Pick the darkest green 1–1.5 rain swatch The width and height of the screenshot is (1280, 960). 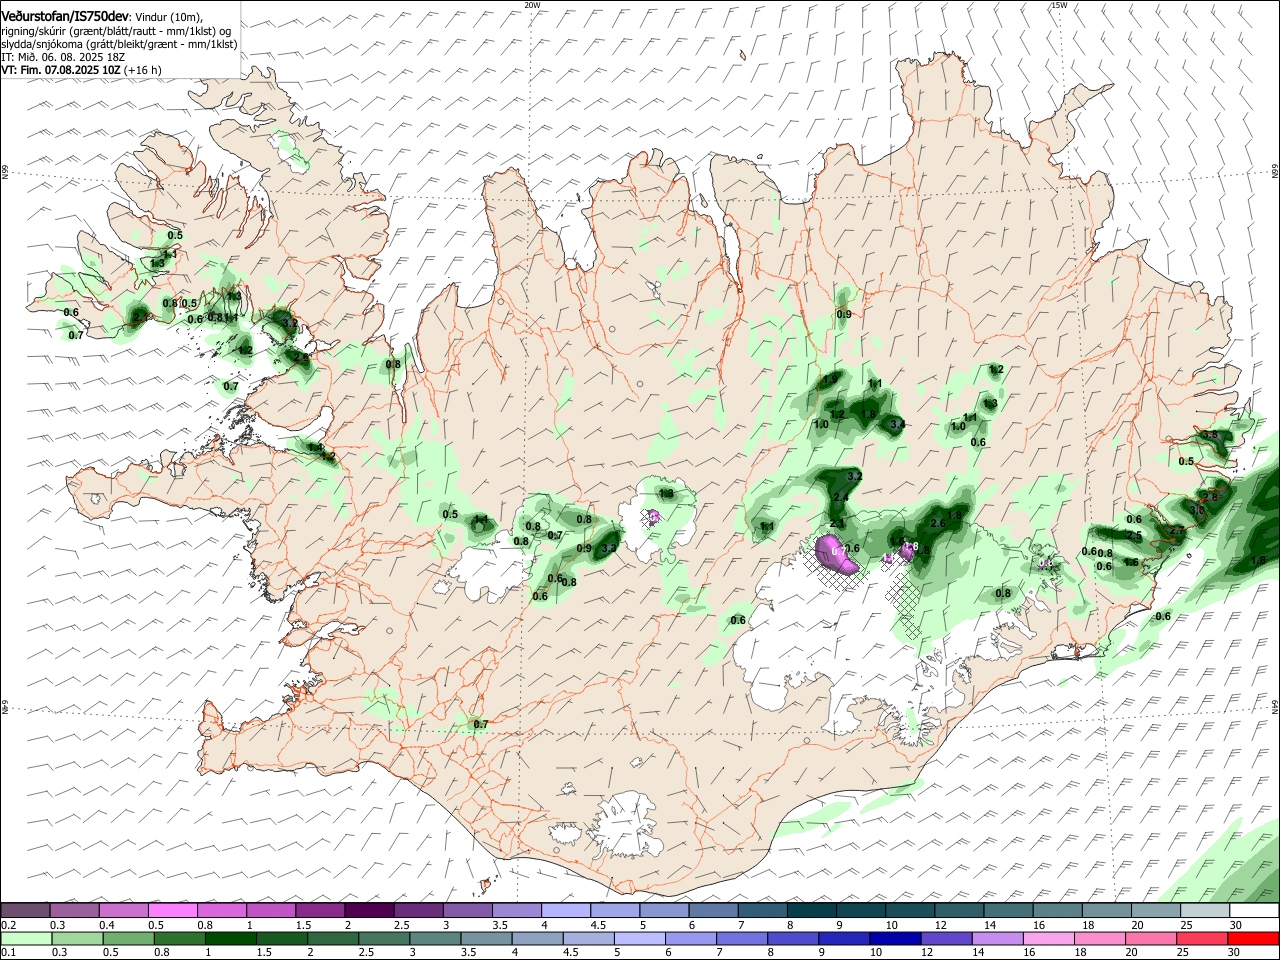[x=230, y=938]
